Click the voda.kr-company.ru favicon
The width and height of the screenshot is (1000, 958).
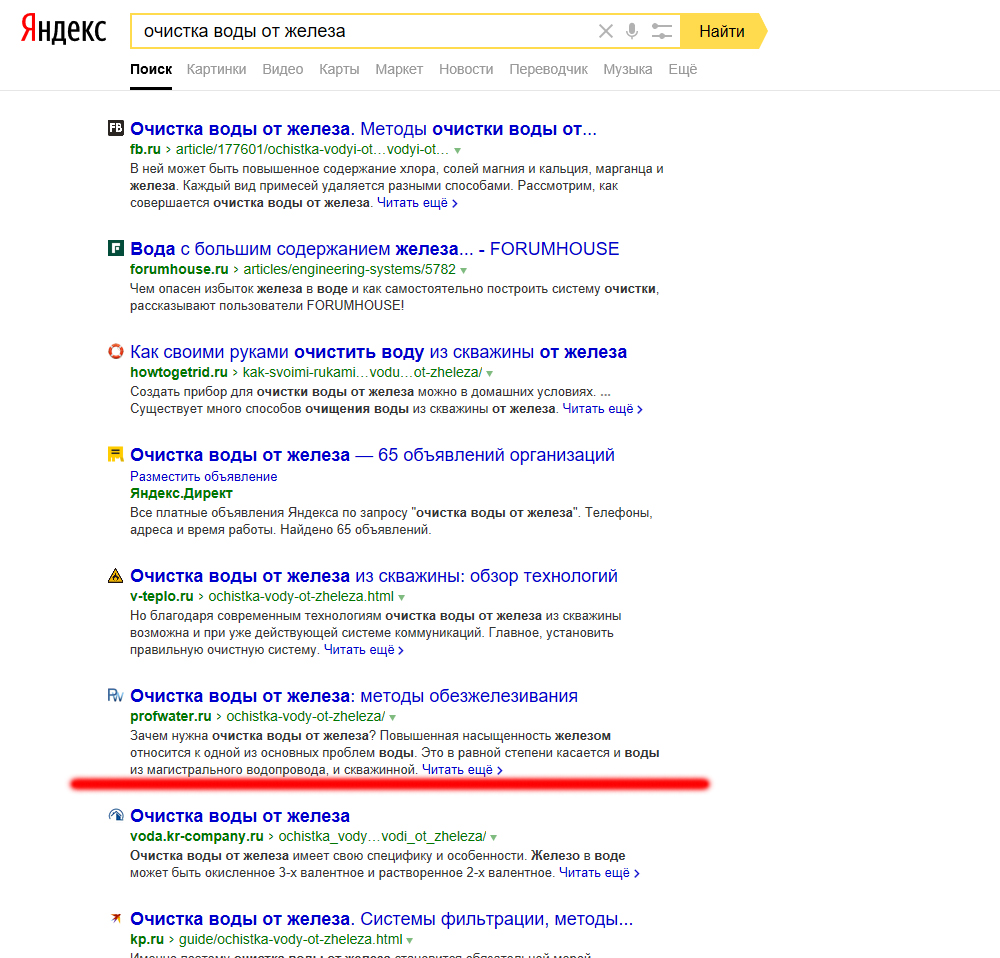[115, 815]
